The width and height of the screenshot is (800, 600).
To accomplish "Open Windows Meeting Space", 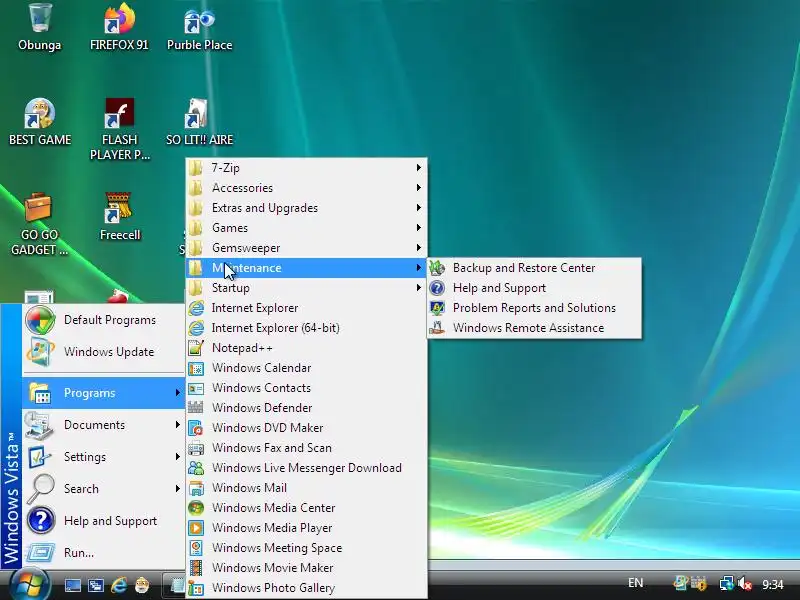I will 306,547.
